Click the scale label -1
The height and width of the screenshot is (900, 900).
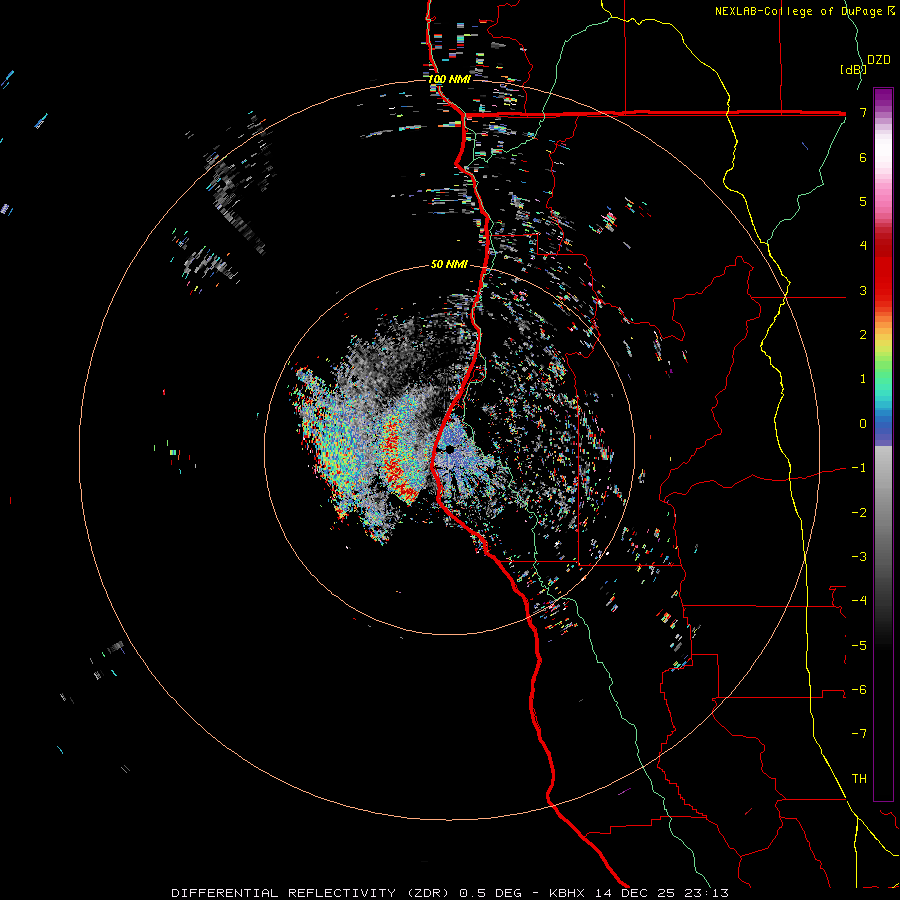(859, 468)
